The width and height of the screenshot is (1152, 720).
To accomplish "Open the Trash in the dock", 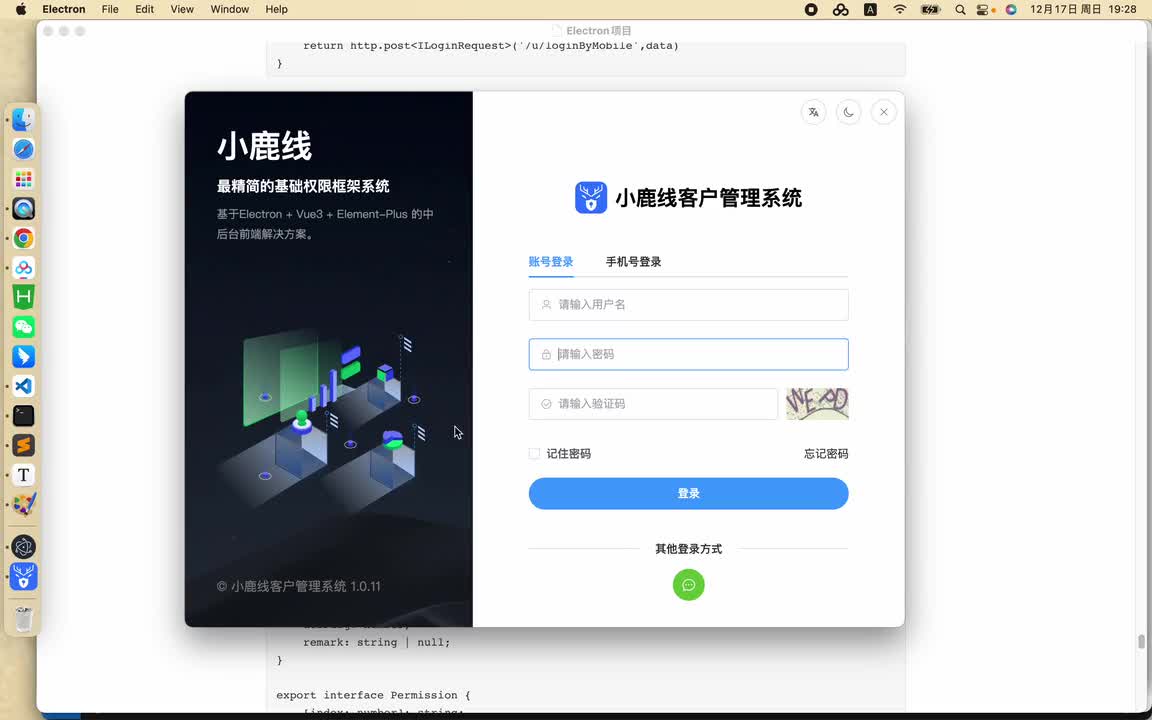I will [24, 619].
